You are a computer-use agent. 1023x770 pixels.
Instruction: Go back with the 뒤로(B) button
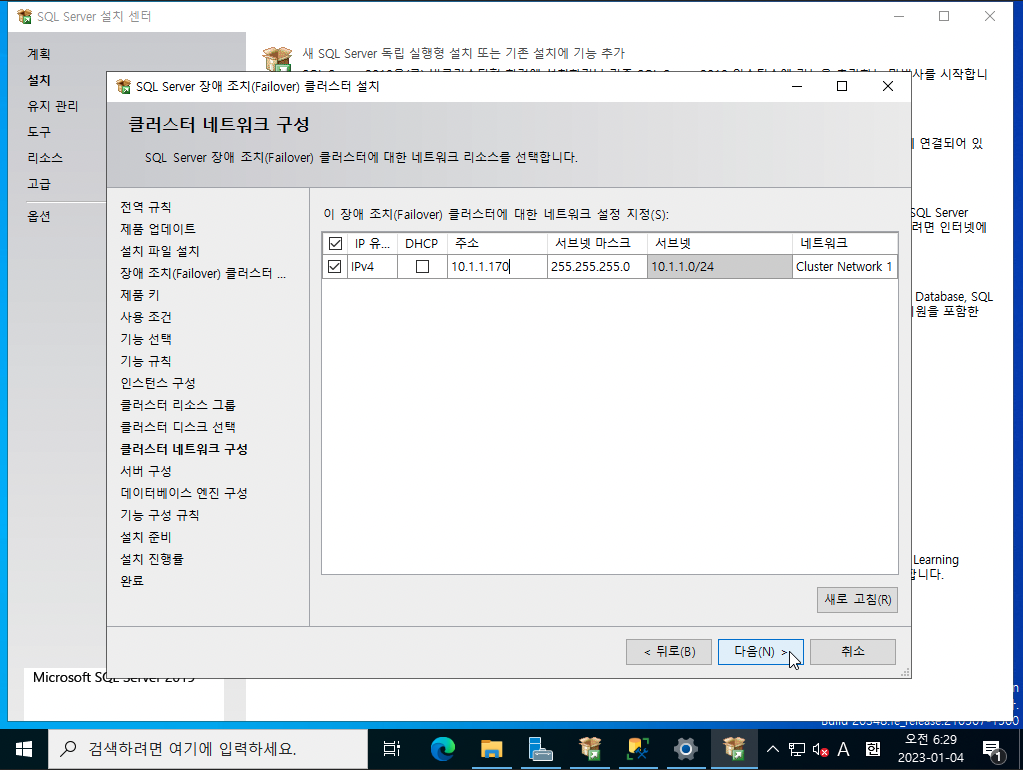pyautogui.click(x=669, y=651)
